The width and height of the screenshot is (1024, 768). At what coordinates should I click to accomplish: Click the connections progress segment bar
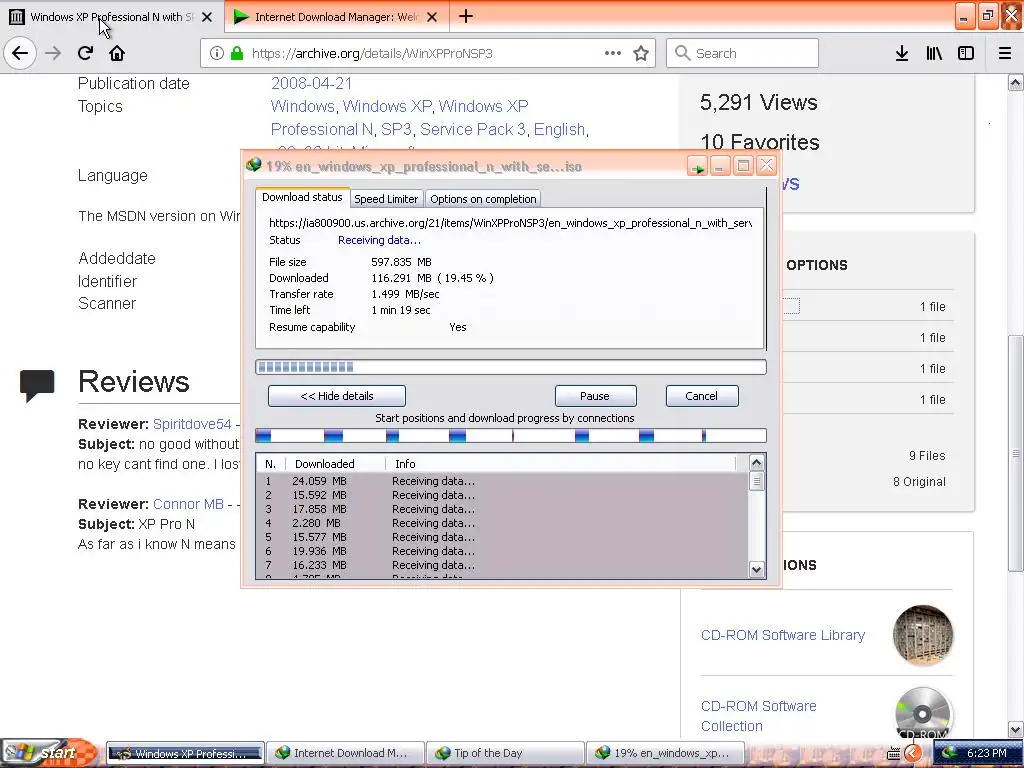[511, 436]
